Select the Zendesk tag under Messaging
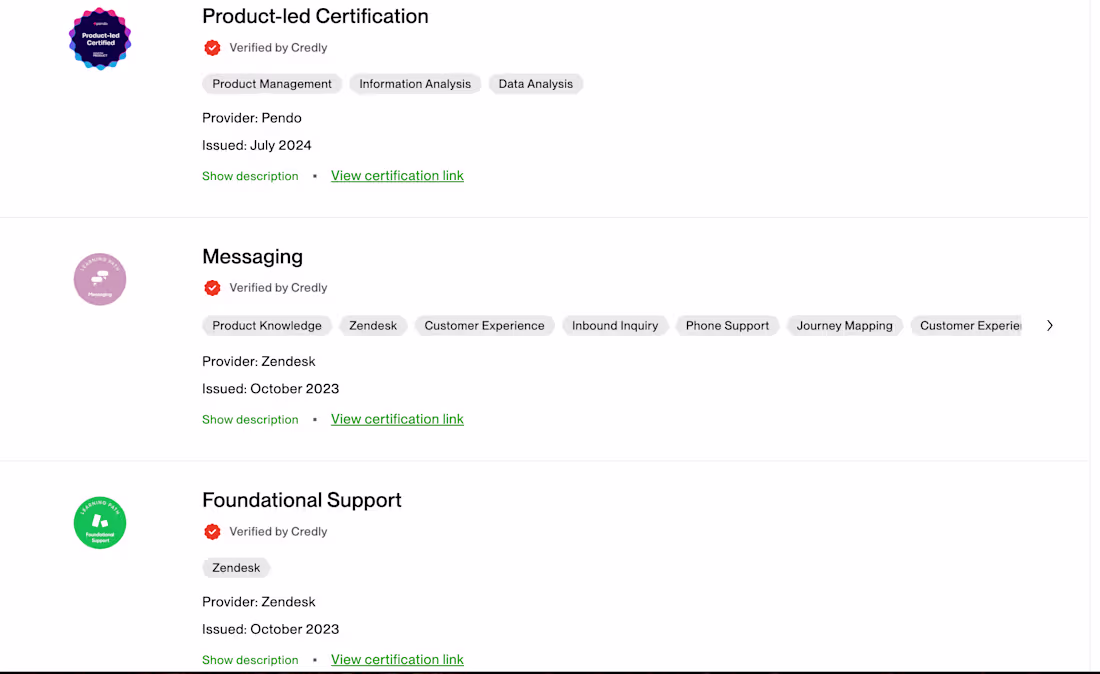The image size is (1100, 674). pyautogui.click(x=373, y=325)
